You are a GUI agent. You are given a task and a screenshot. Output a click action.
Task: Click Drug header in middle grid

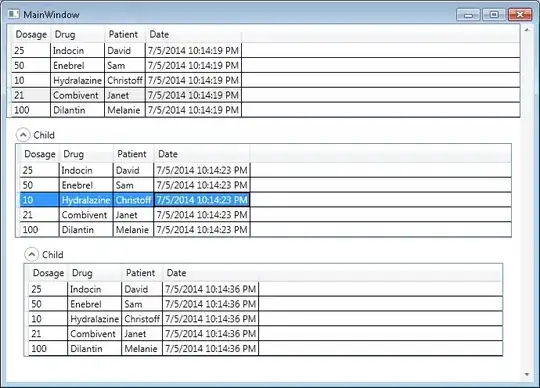(x=86, y=154)
